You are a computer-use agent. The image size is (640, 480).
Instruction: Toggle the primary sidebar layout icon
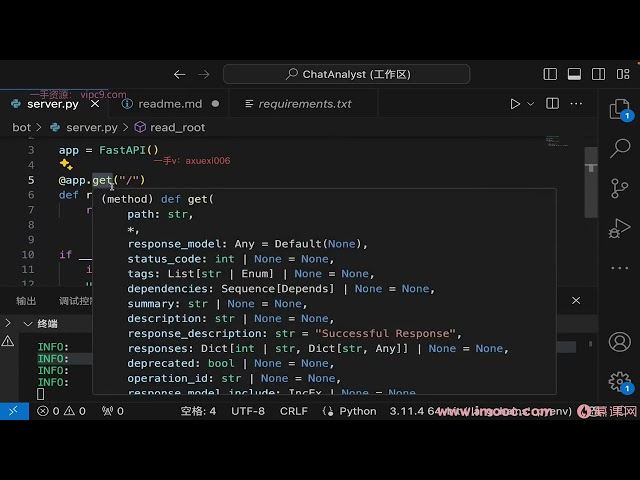click(550, 74)
